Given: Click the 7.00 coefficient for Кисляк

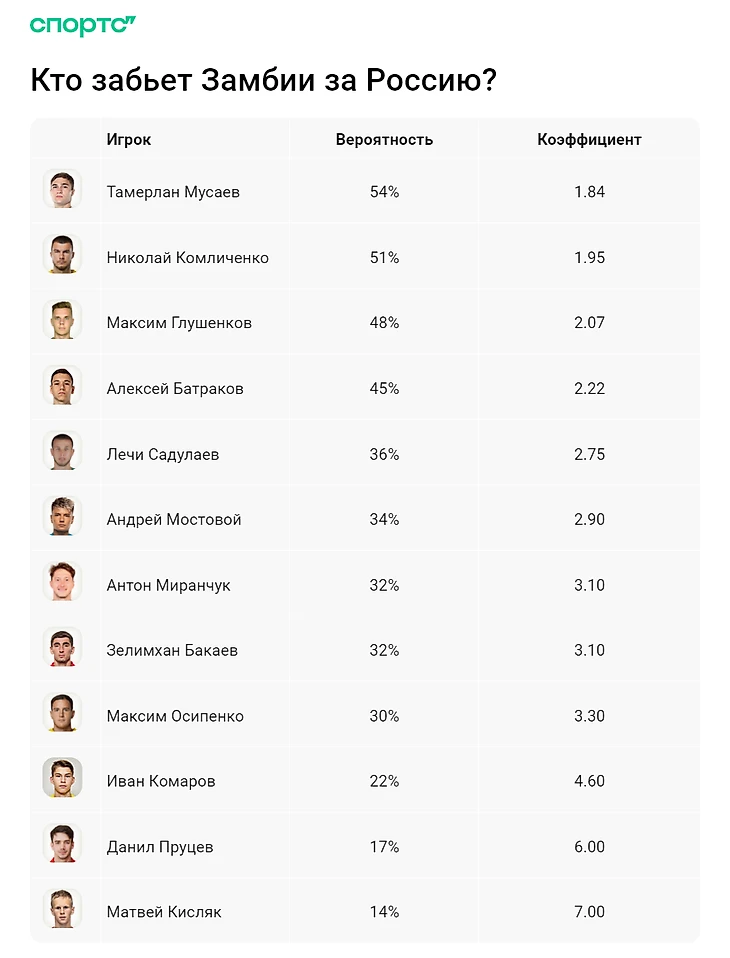Looking at the screenshot, I should coord(589,912).
